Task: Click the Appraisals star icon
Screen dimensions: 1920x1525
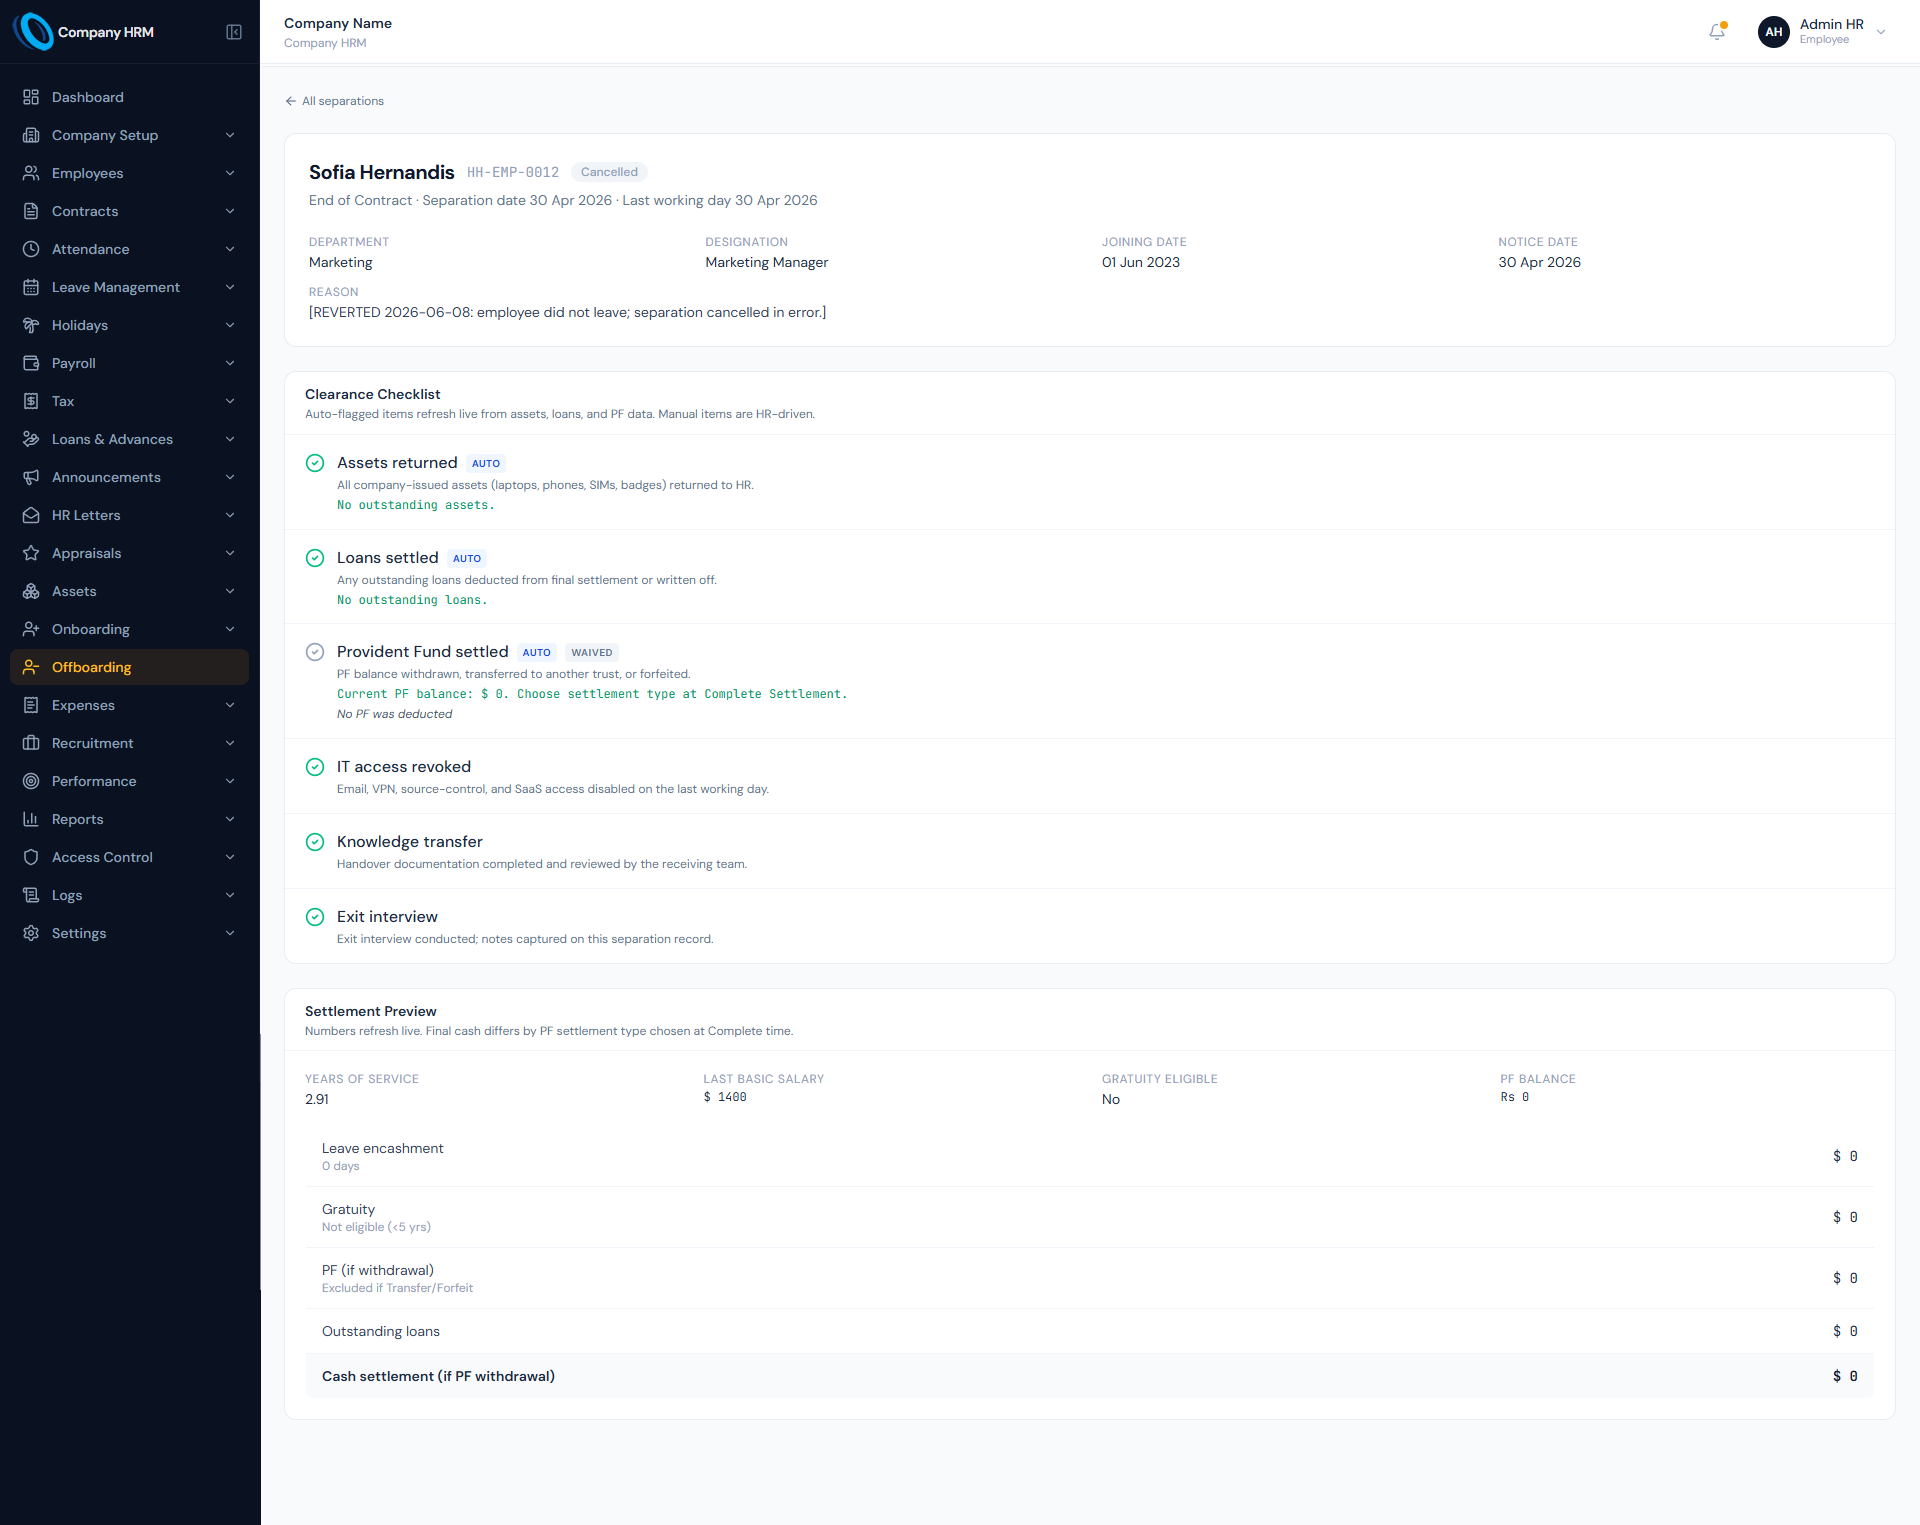Action: pos(31,553)
